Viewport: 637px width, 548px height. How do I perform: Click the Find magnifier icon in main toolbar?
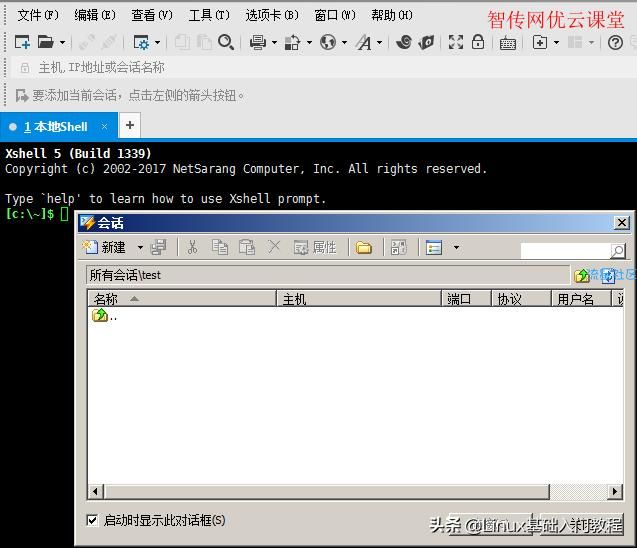(x=225, y=42)
